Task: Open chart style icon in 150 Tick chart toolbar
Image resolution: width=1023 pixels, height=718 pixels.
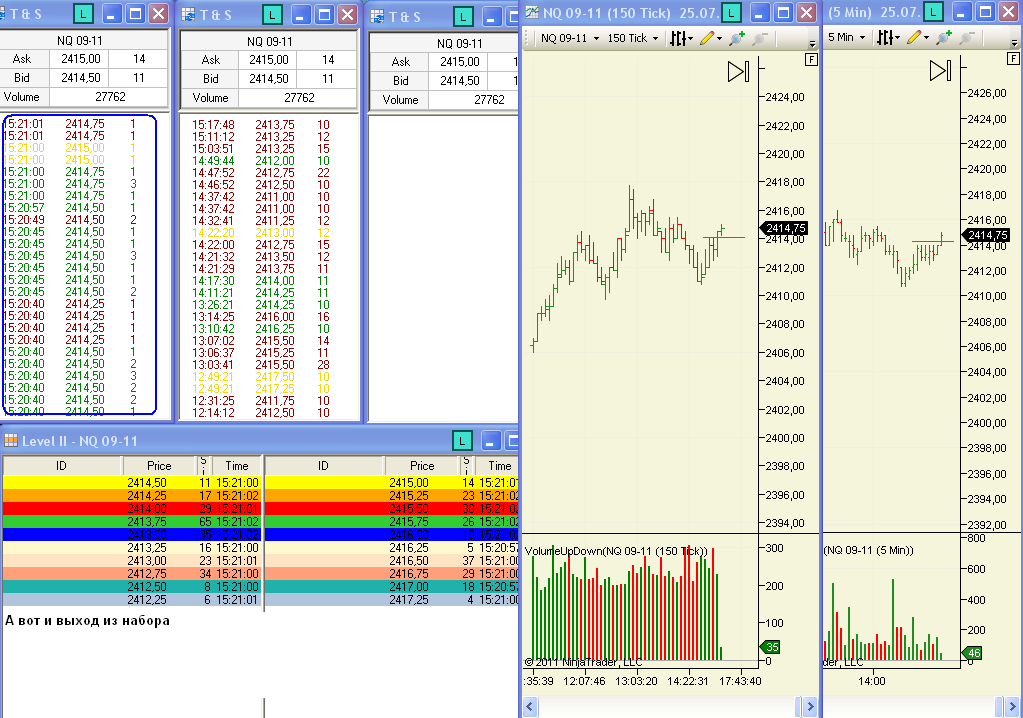Action: (680, 38)
